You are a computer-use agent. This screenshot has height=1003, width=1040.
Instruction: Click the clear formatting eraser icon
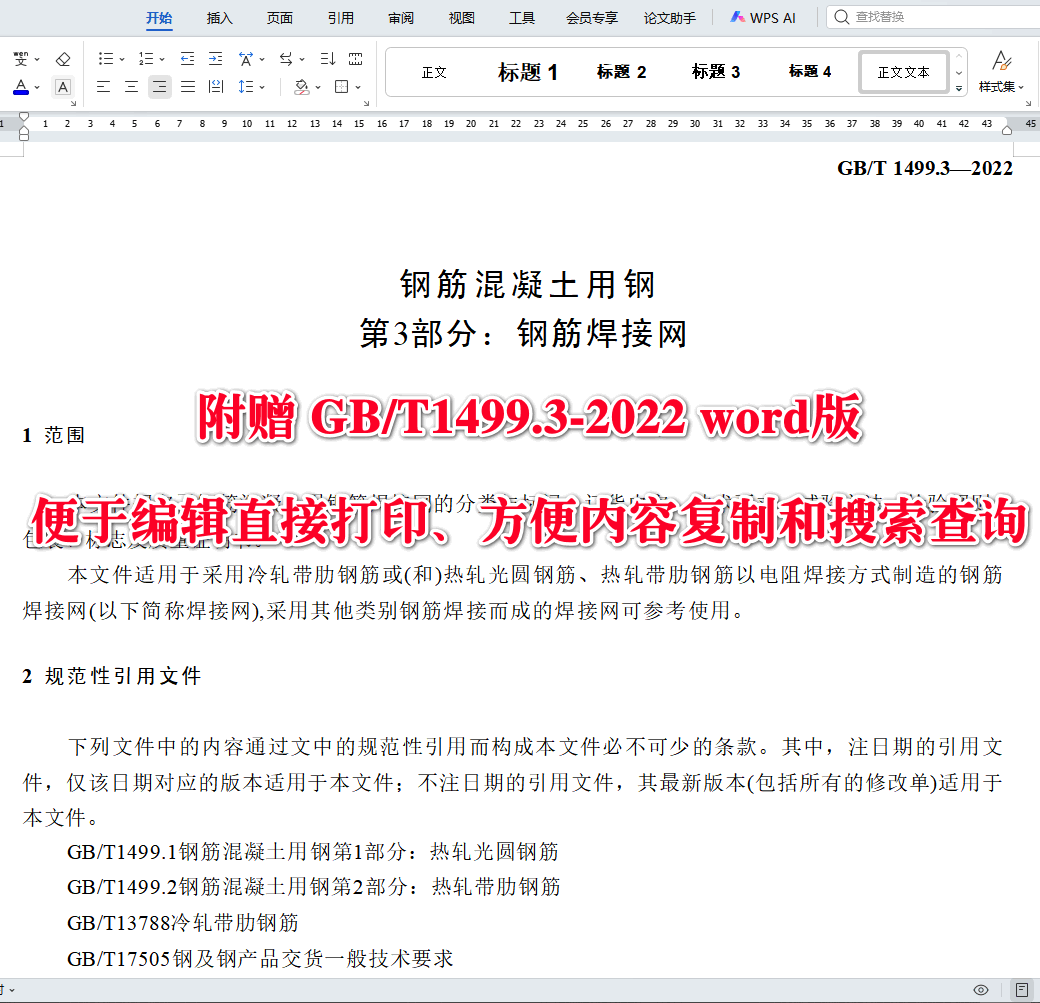(x=63, y=59)
